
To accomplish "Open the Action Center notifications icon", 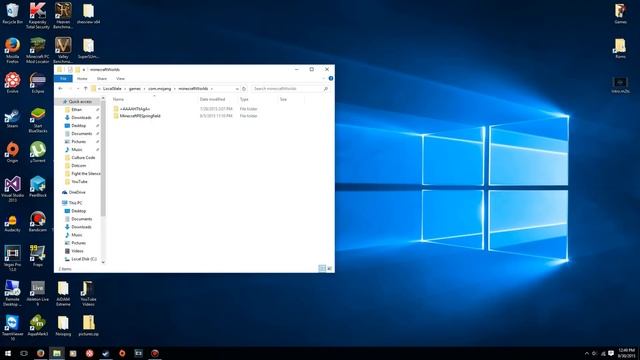I will pyautogui.click(x=611, y=353).
